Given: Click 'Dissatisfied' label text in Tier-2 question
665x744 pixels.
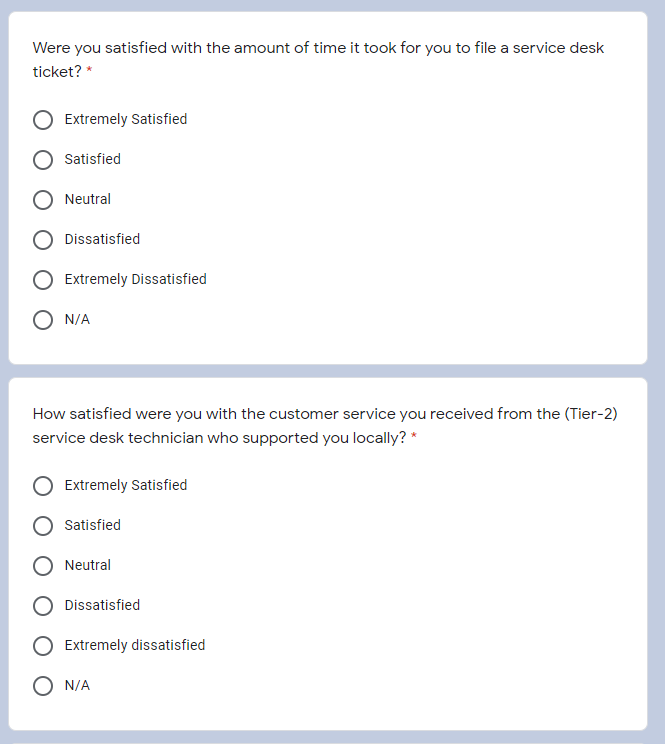Looking at the screenshot, I should pos(102,605).
